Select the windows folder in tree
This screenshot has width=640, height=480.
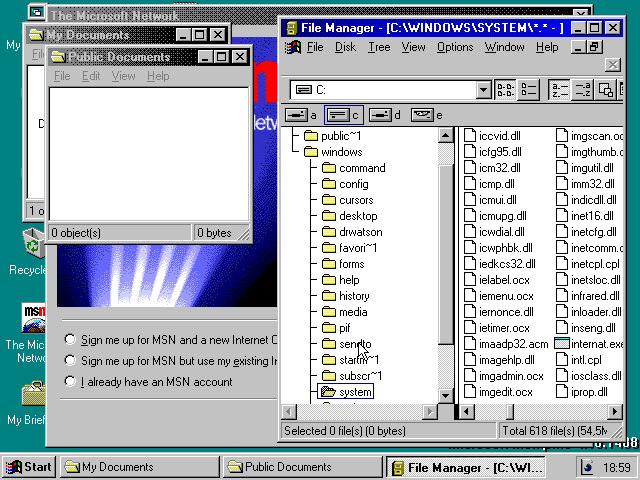pos(333,152)
